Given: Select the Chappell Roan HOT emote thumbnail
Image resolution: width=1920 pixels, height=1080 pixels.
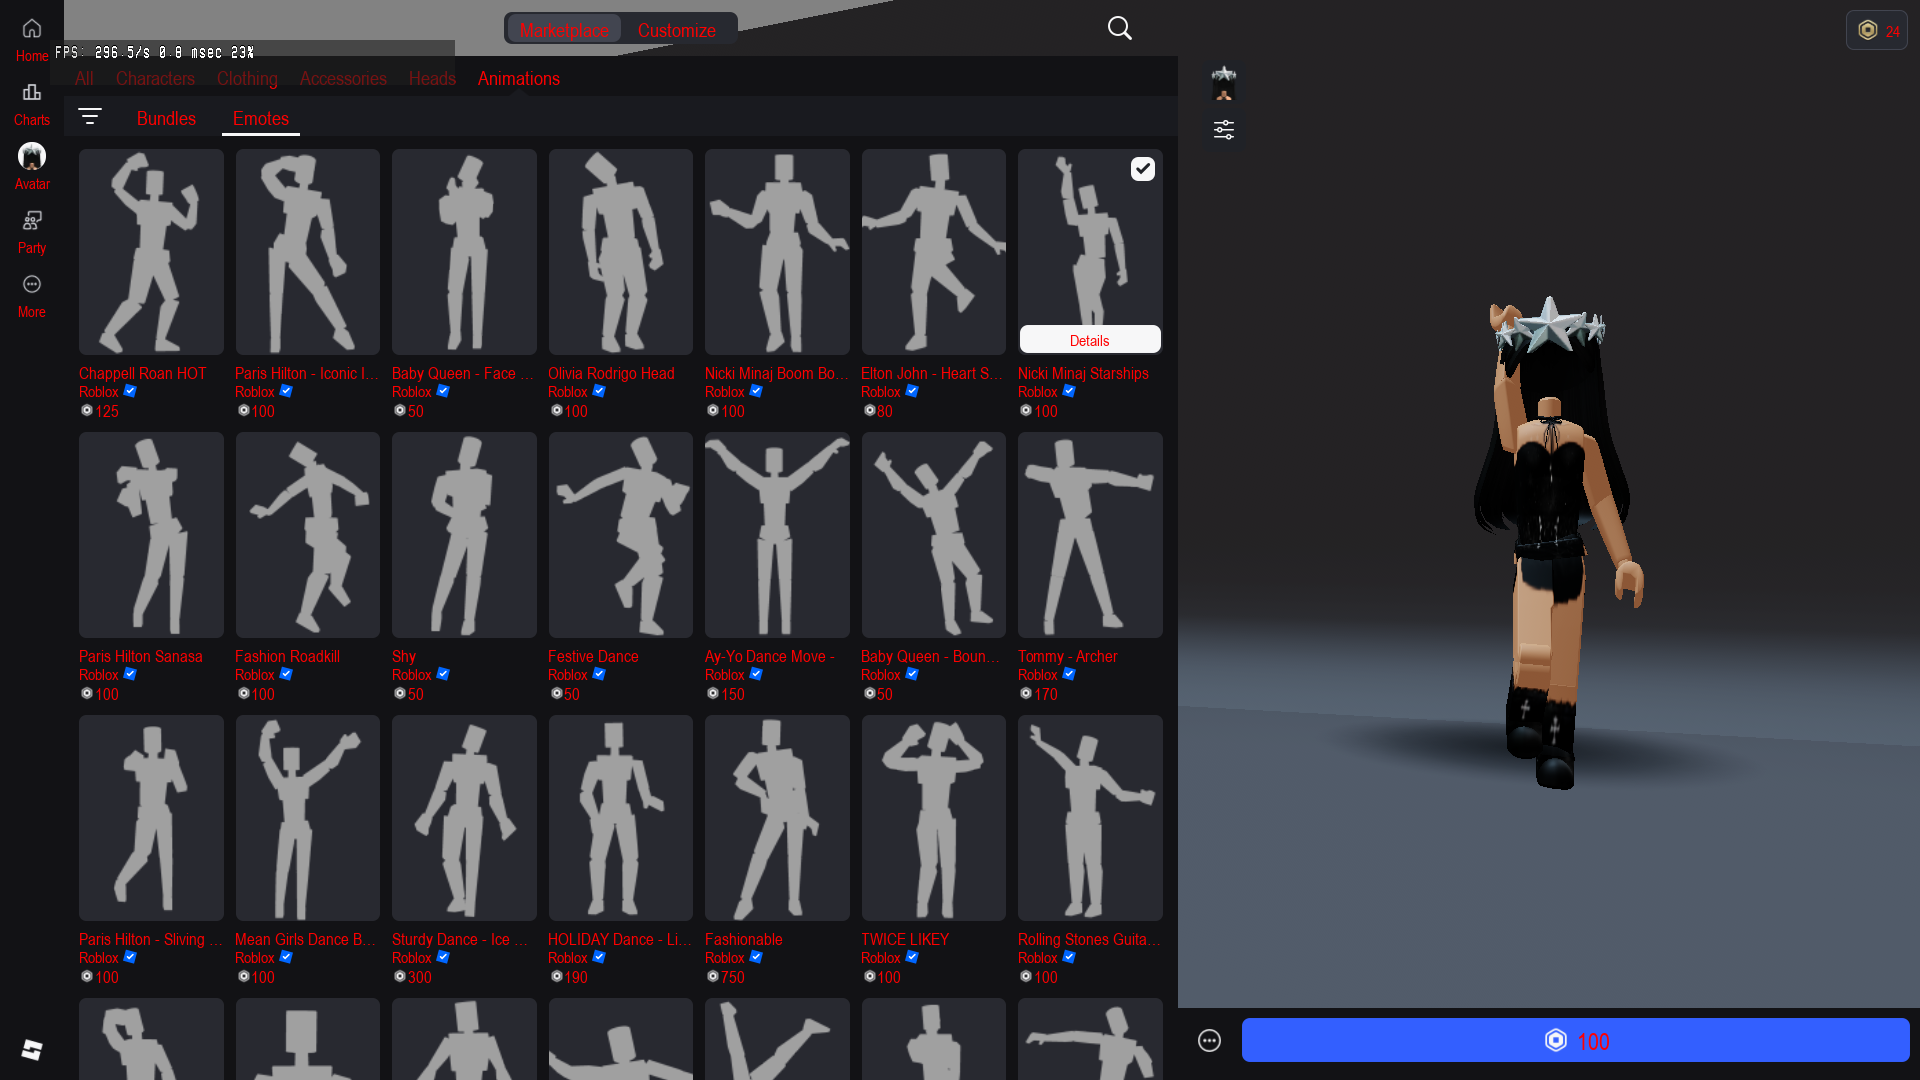Looking at the screenshot, I should [x=151, y=252].
